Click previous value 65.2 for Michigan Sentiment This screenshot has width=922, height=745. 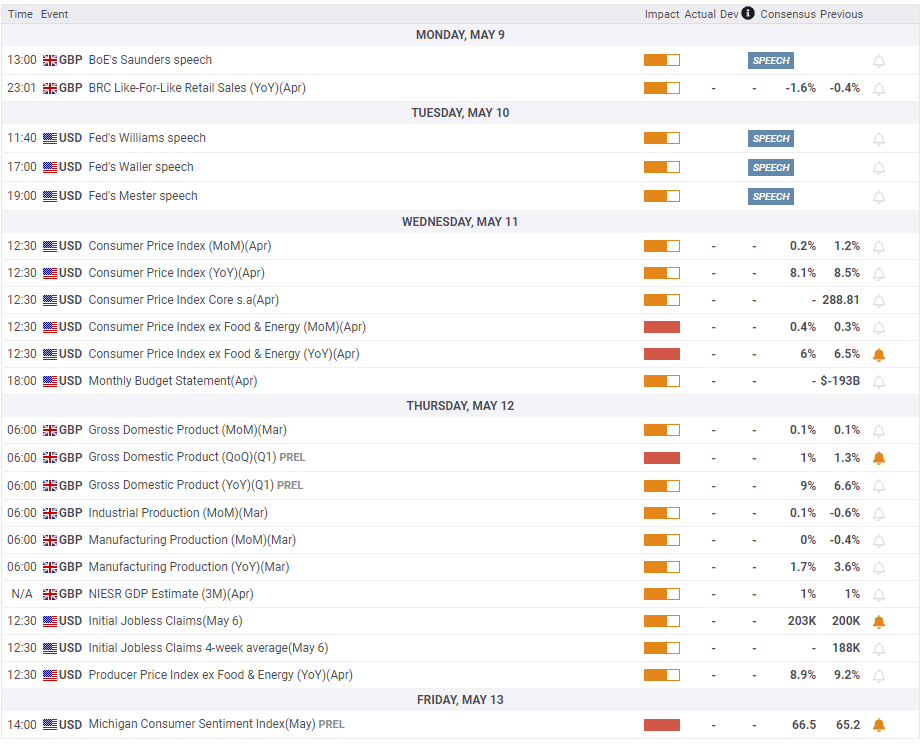(x=848, y=724)
